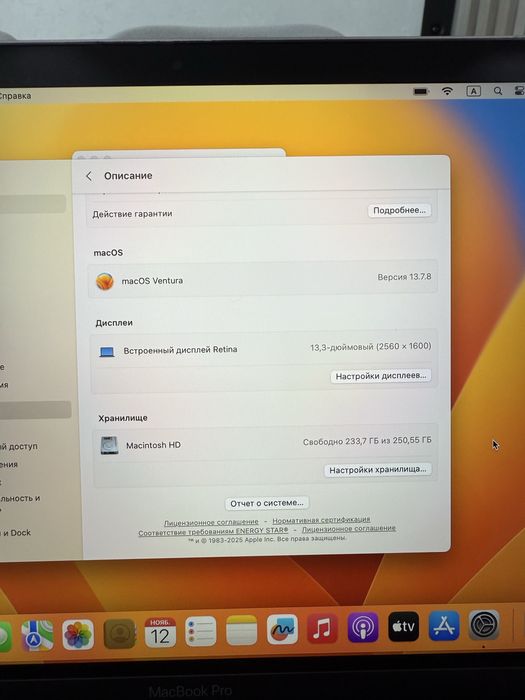
Task: Click the macOS Ventura logo icon
Action: click(x=105, y=281)
